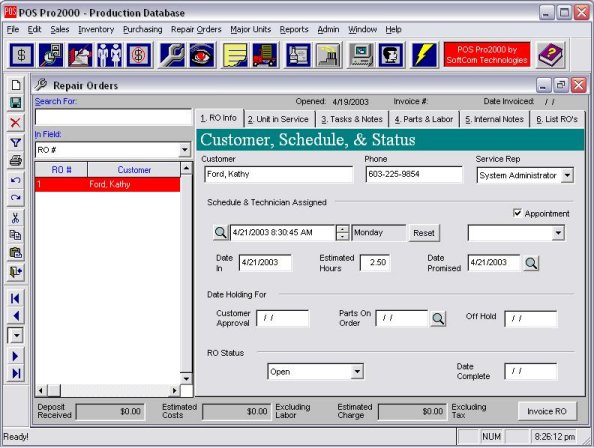Click the Customer name field
Viewport: 594px width, 448px height.
(x=278, y=174)
